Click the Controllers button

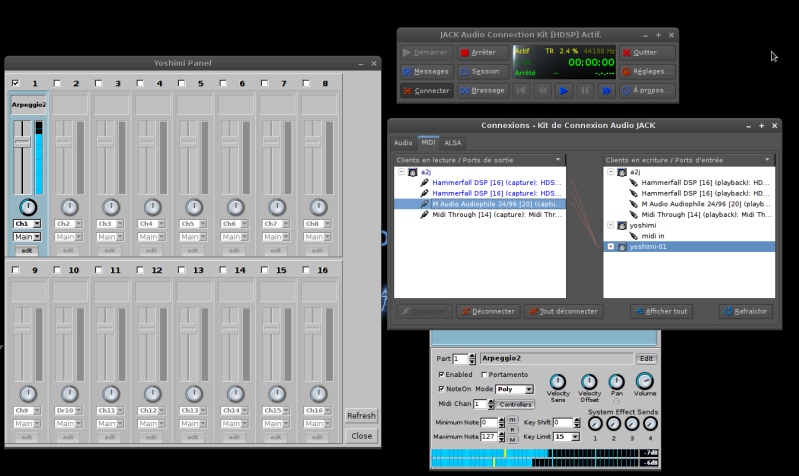(x=515, y=405)
